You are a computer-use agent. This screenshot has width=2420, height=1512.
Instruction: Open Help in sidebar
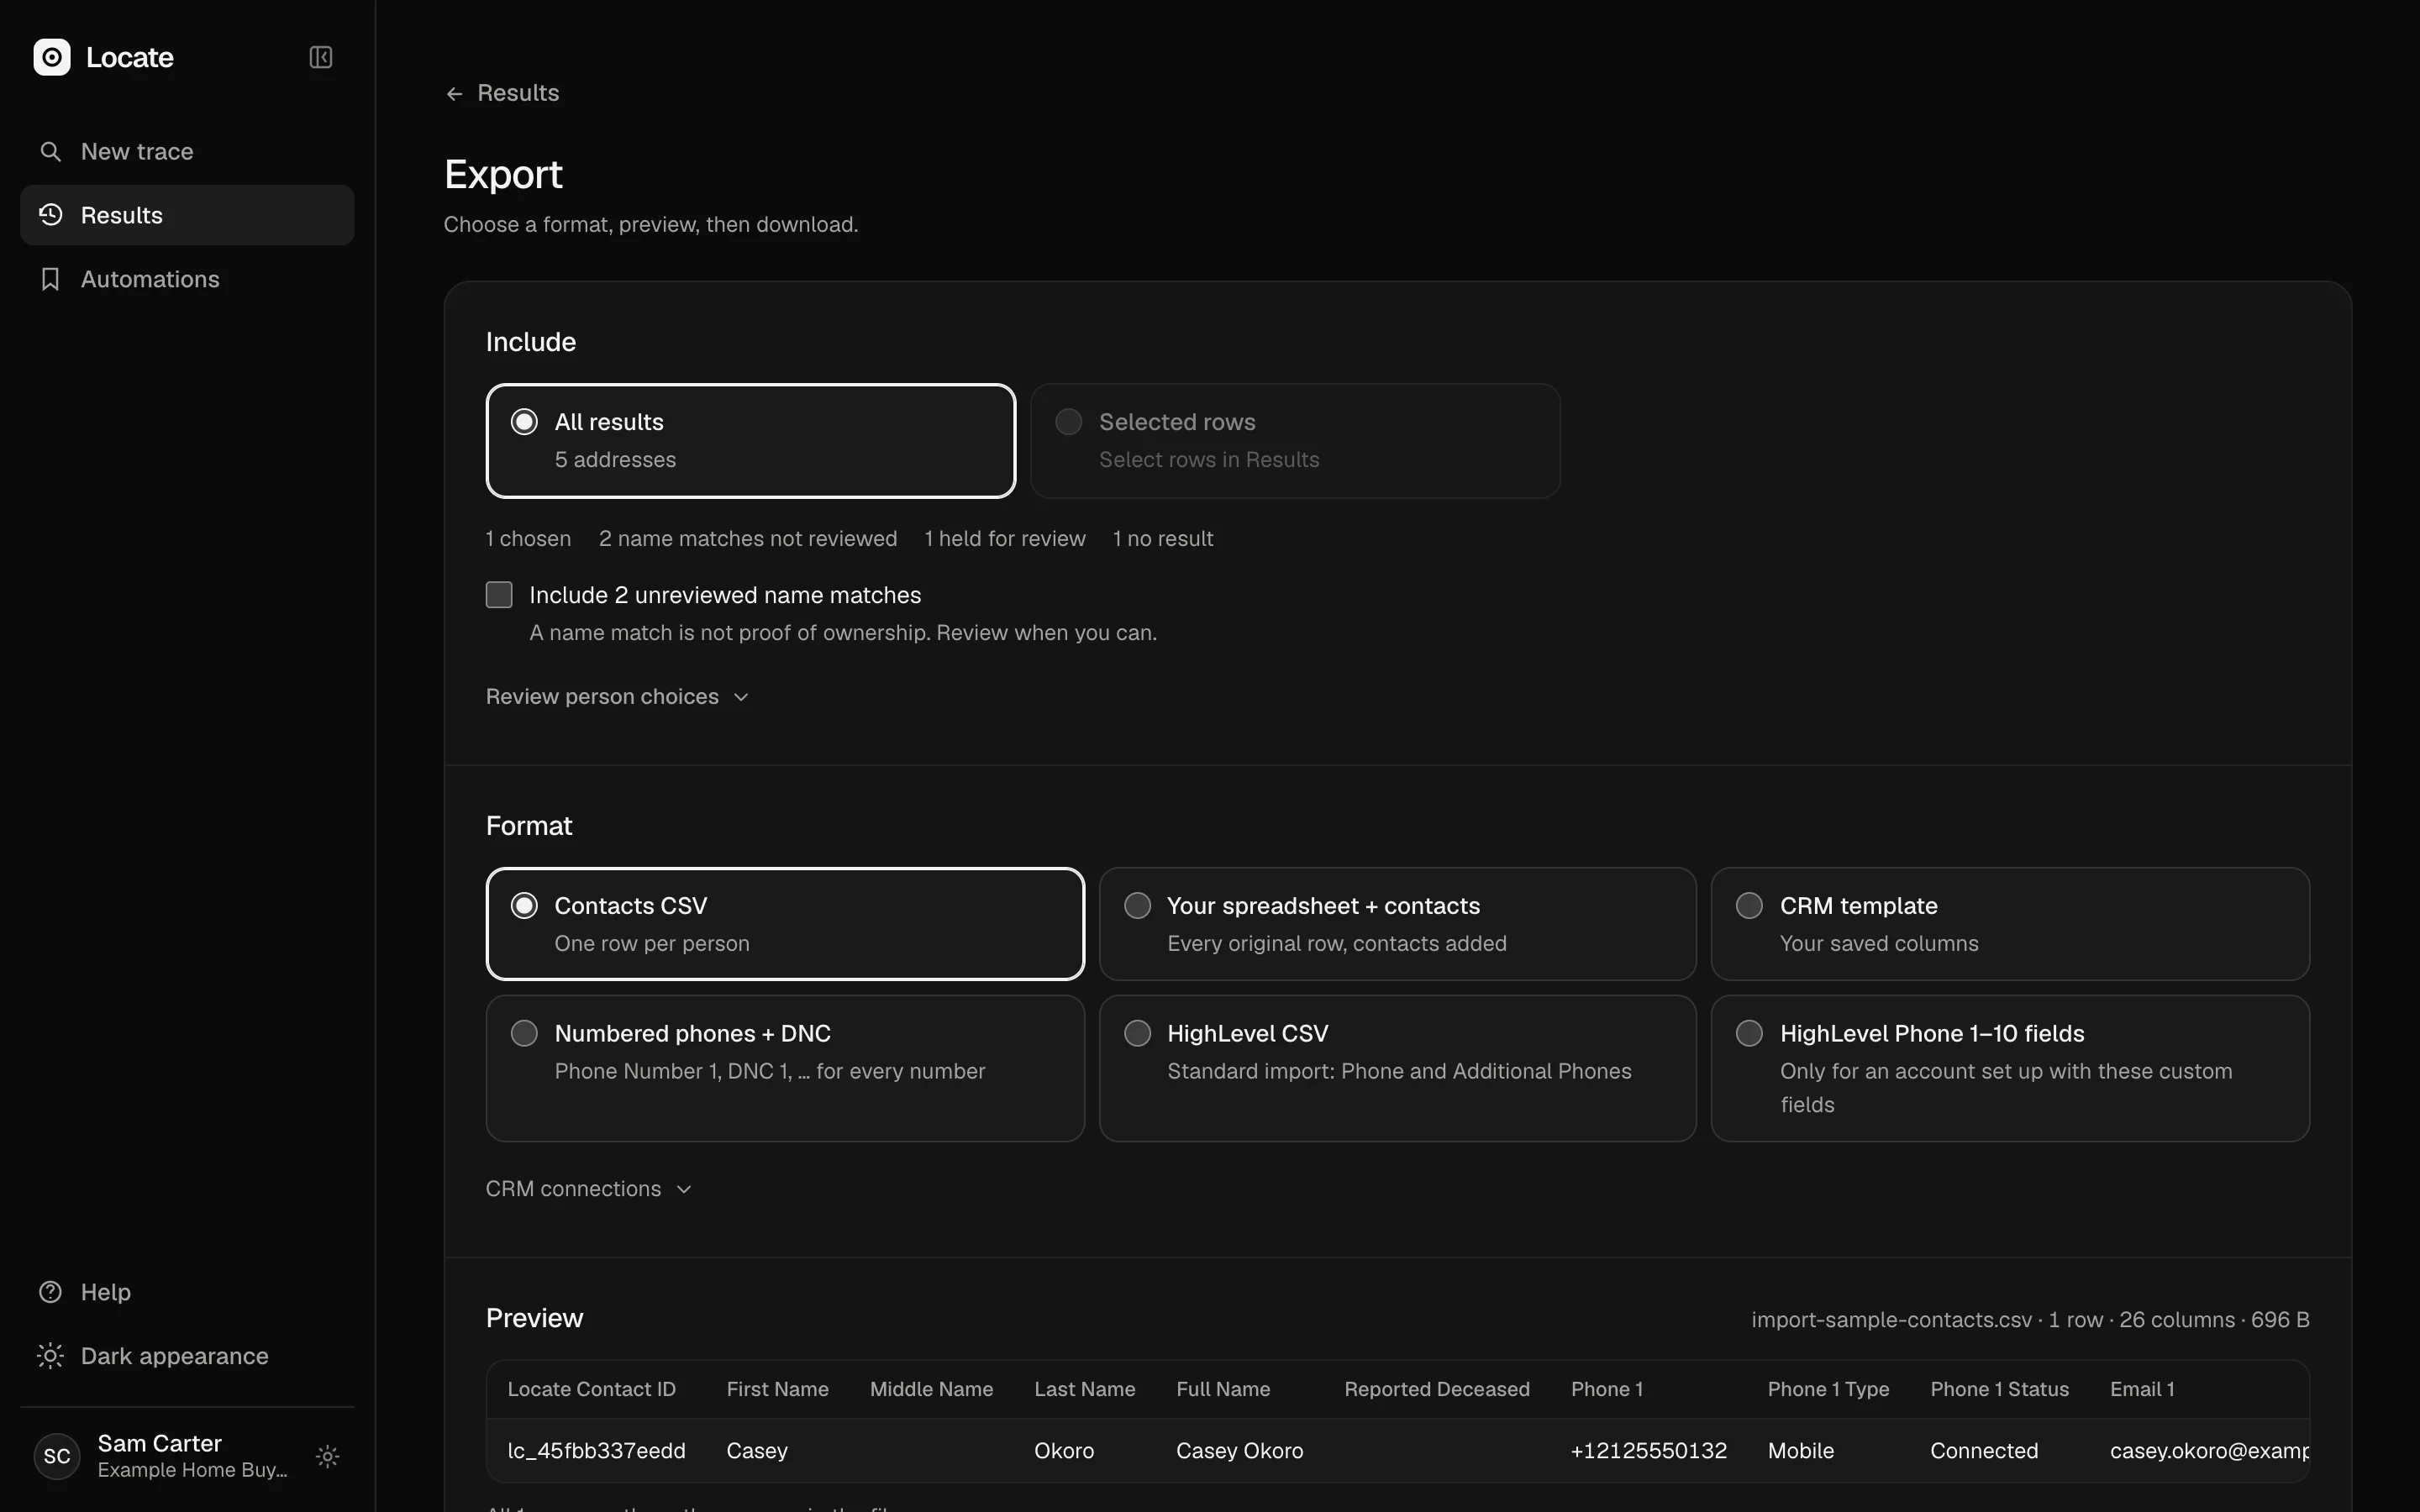click(x=187, y=1292)
